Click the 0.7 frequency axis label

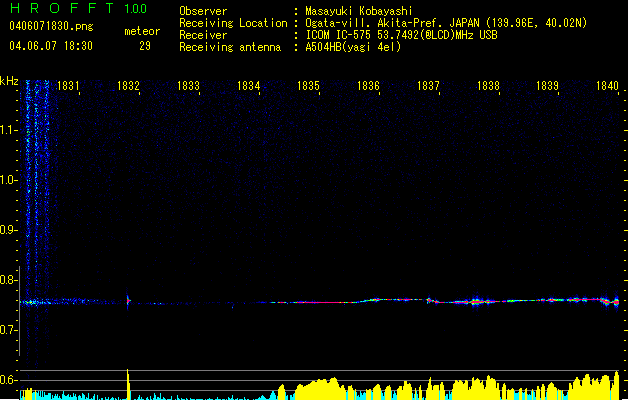[x=7, y=330]
